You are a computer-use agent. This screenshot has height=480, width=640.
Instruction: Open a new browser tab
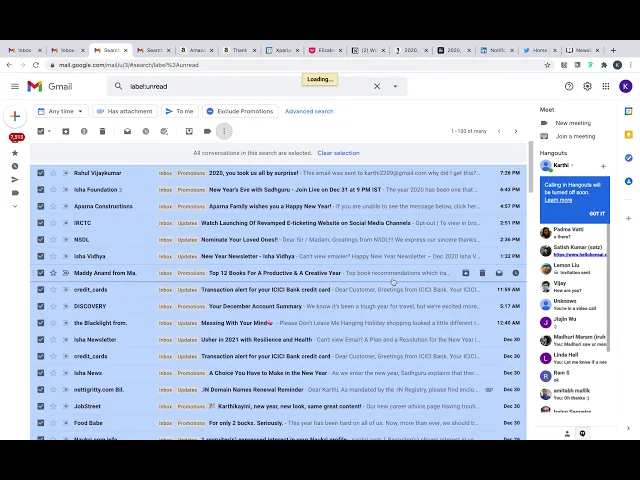click(x=613, y=50)
